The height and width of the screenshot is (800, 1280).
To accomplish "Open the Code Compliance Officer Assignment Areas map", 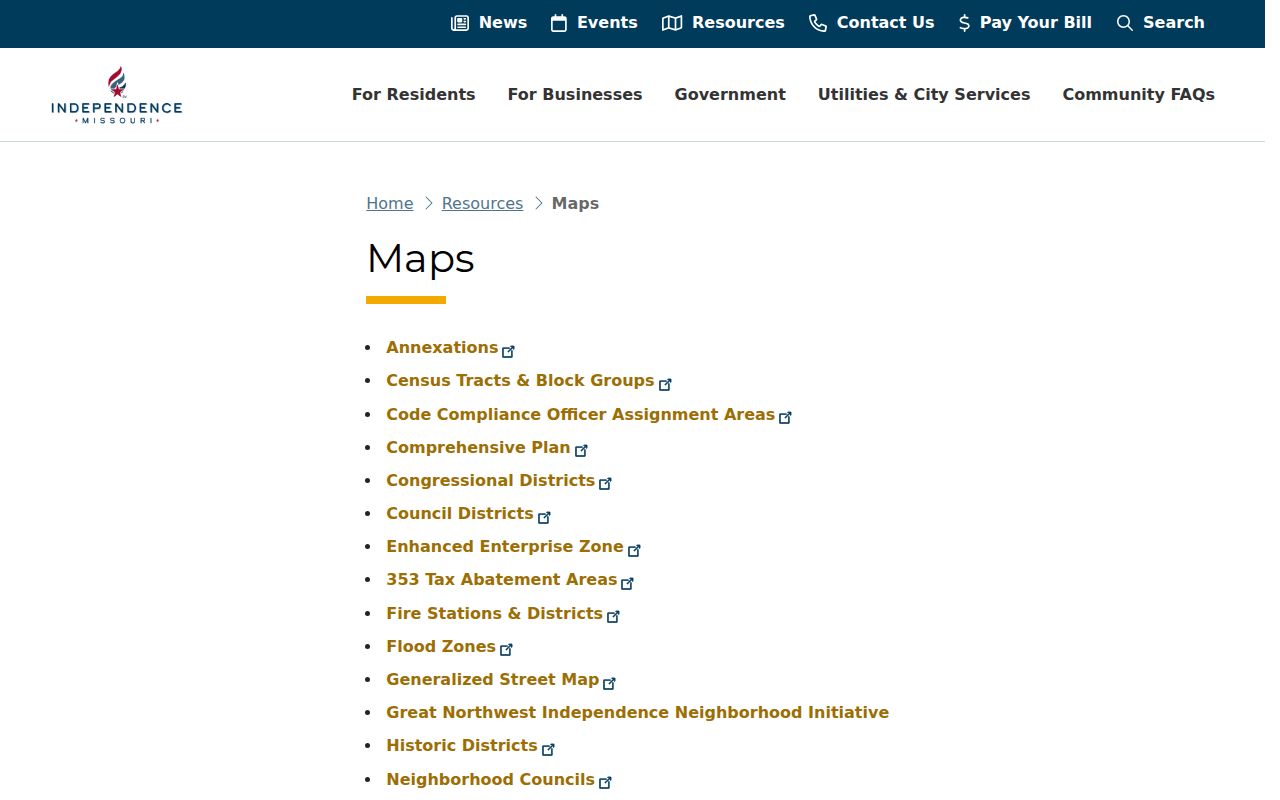I will pos(581,414).
